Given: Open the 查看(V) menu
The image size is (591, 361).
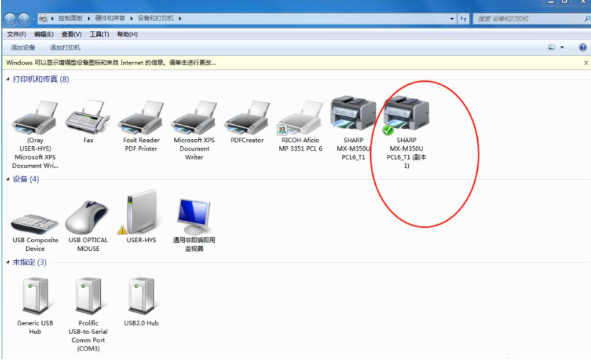Looking at the screenshot, I should point(72,34).
